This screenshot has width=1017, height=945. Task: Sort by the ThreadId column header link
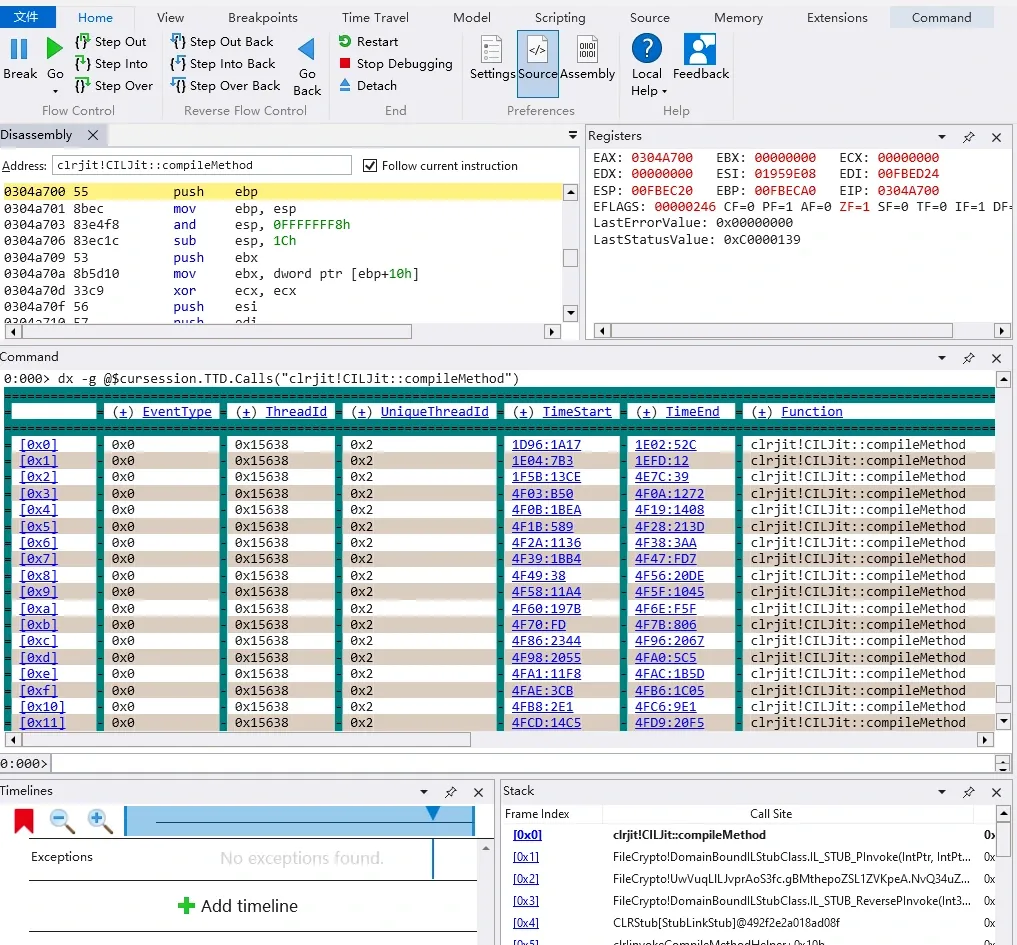(x=296, y=411)
